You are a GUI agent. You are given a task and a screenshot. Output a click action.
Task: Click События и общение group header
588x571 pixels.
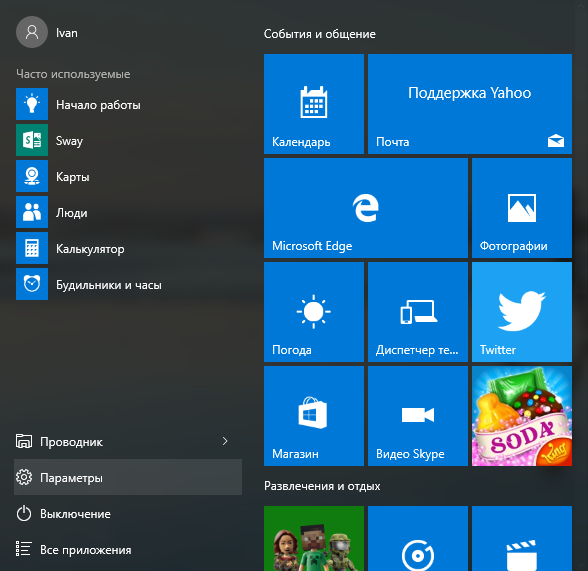pos(320,34)
